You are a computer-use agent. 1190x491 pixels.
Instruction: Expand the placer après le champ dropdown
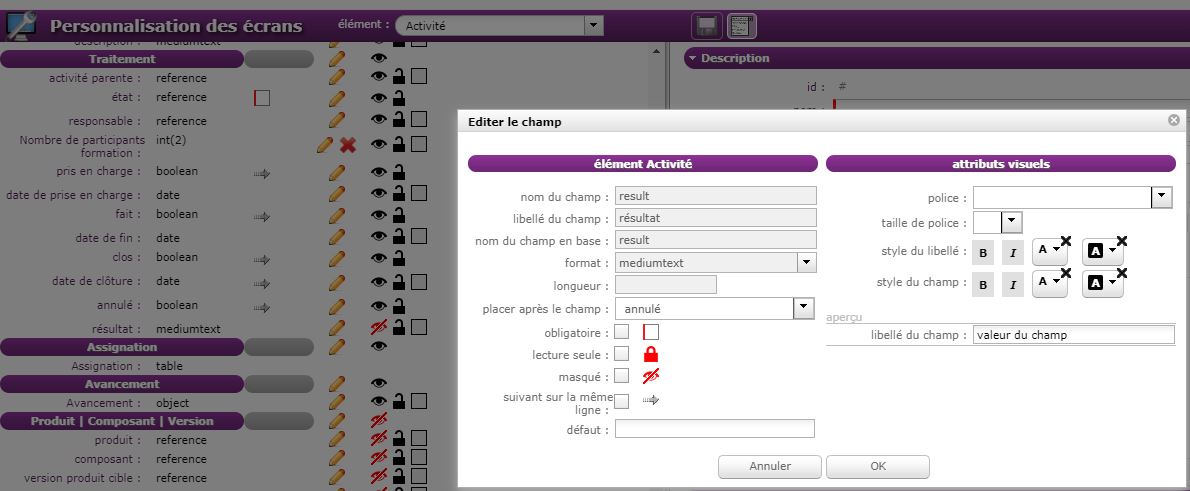coord(803,309)
